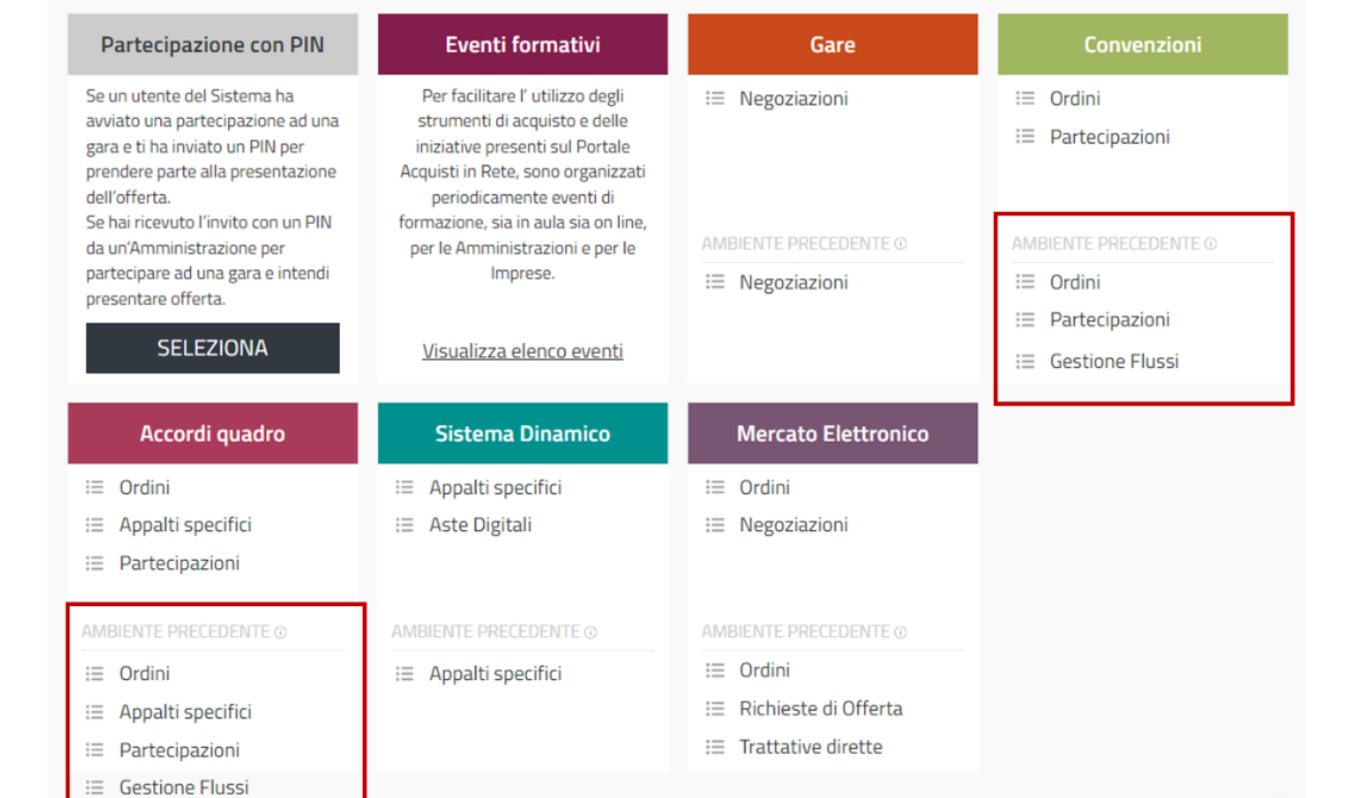Go to Richieste di Offerta
The width and height of the screenshot is (1347, 798).
[x=820, y=709]
